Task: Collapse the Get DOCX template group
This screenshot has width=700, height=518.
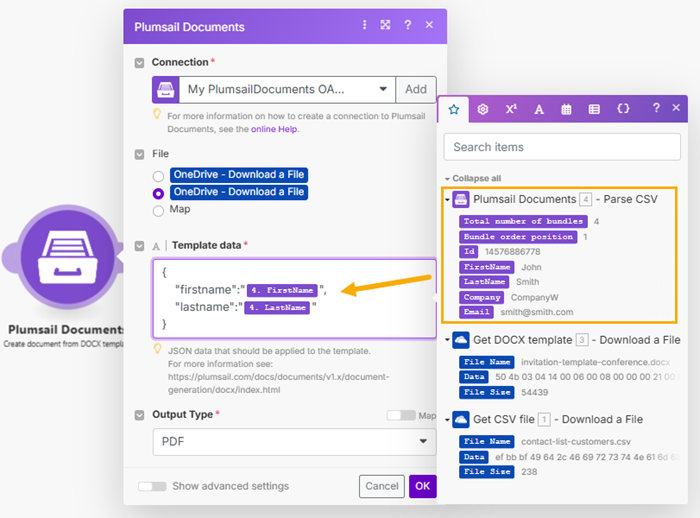Action: 447,340
